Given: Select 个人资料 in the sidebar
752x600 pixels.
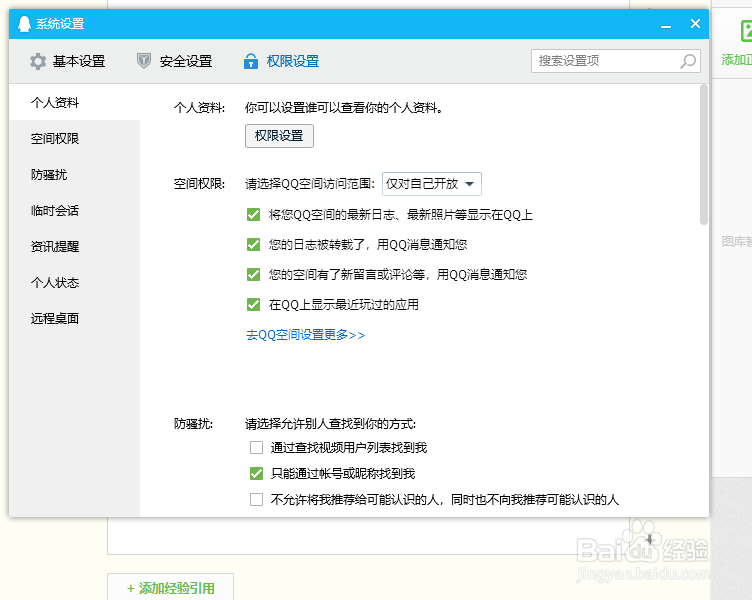Looking at the screenshot, I should (x=74, y=103).
